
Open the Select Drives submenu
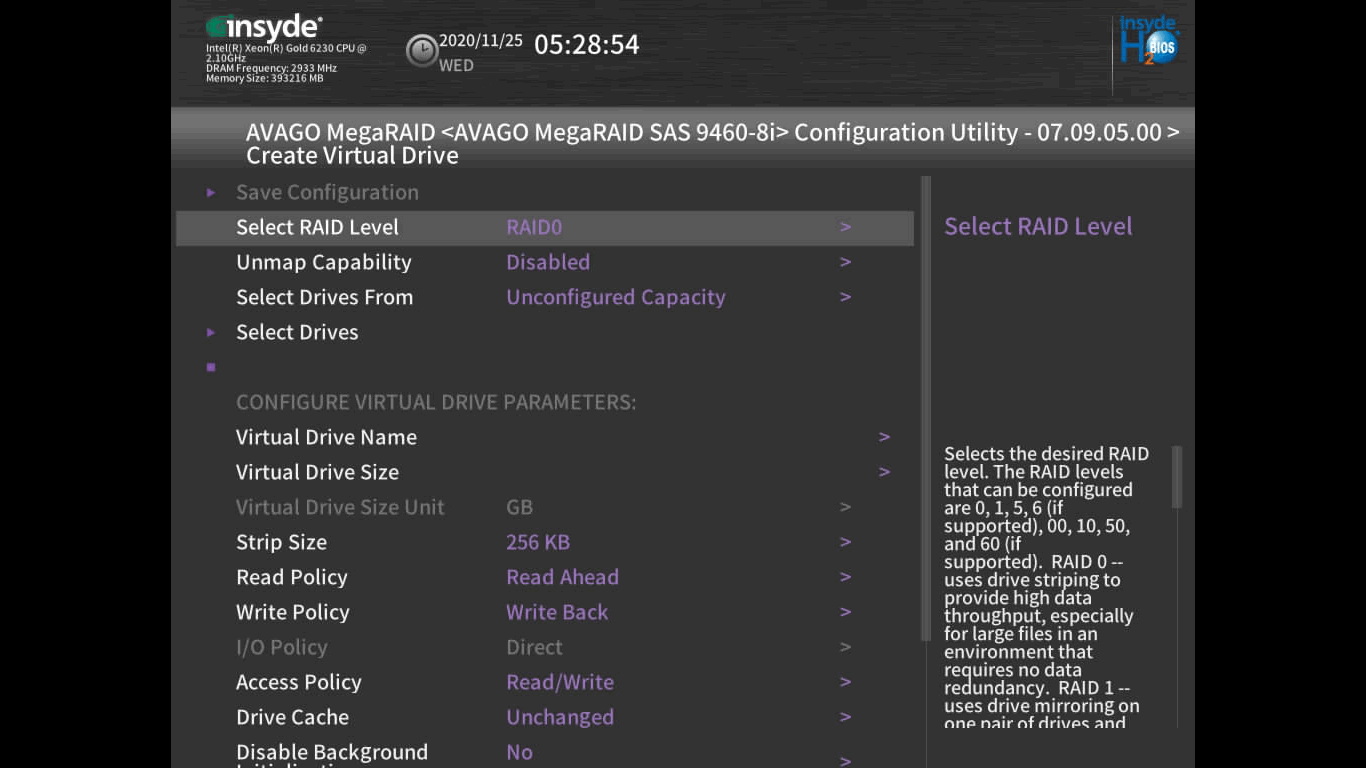tap(297, 332)
